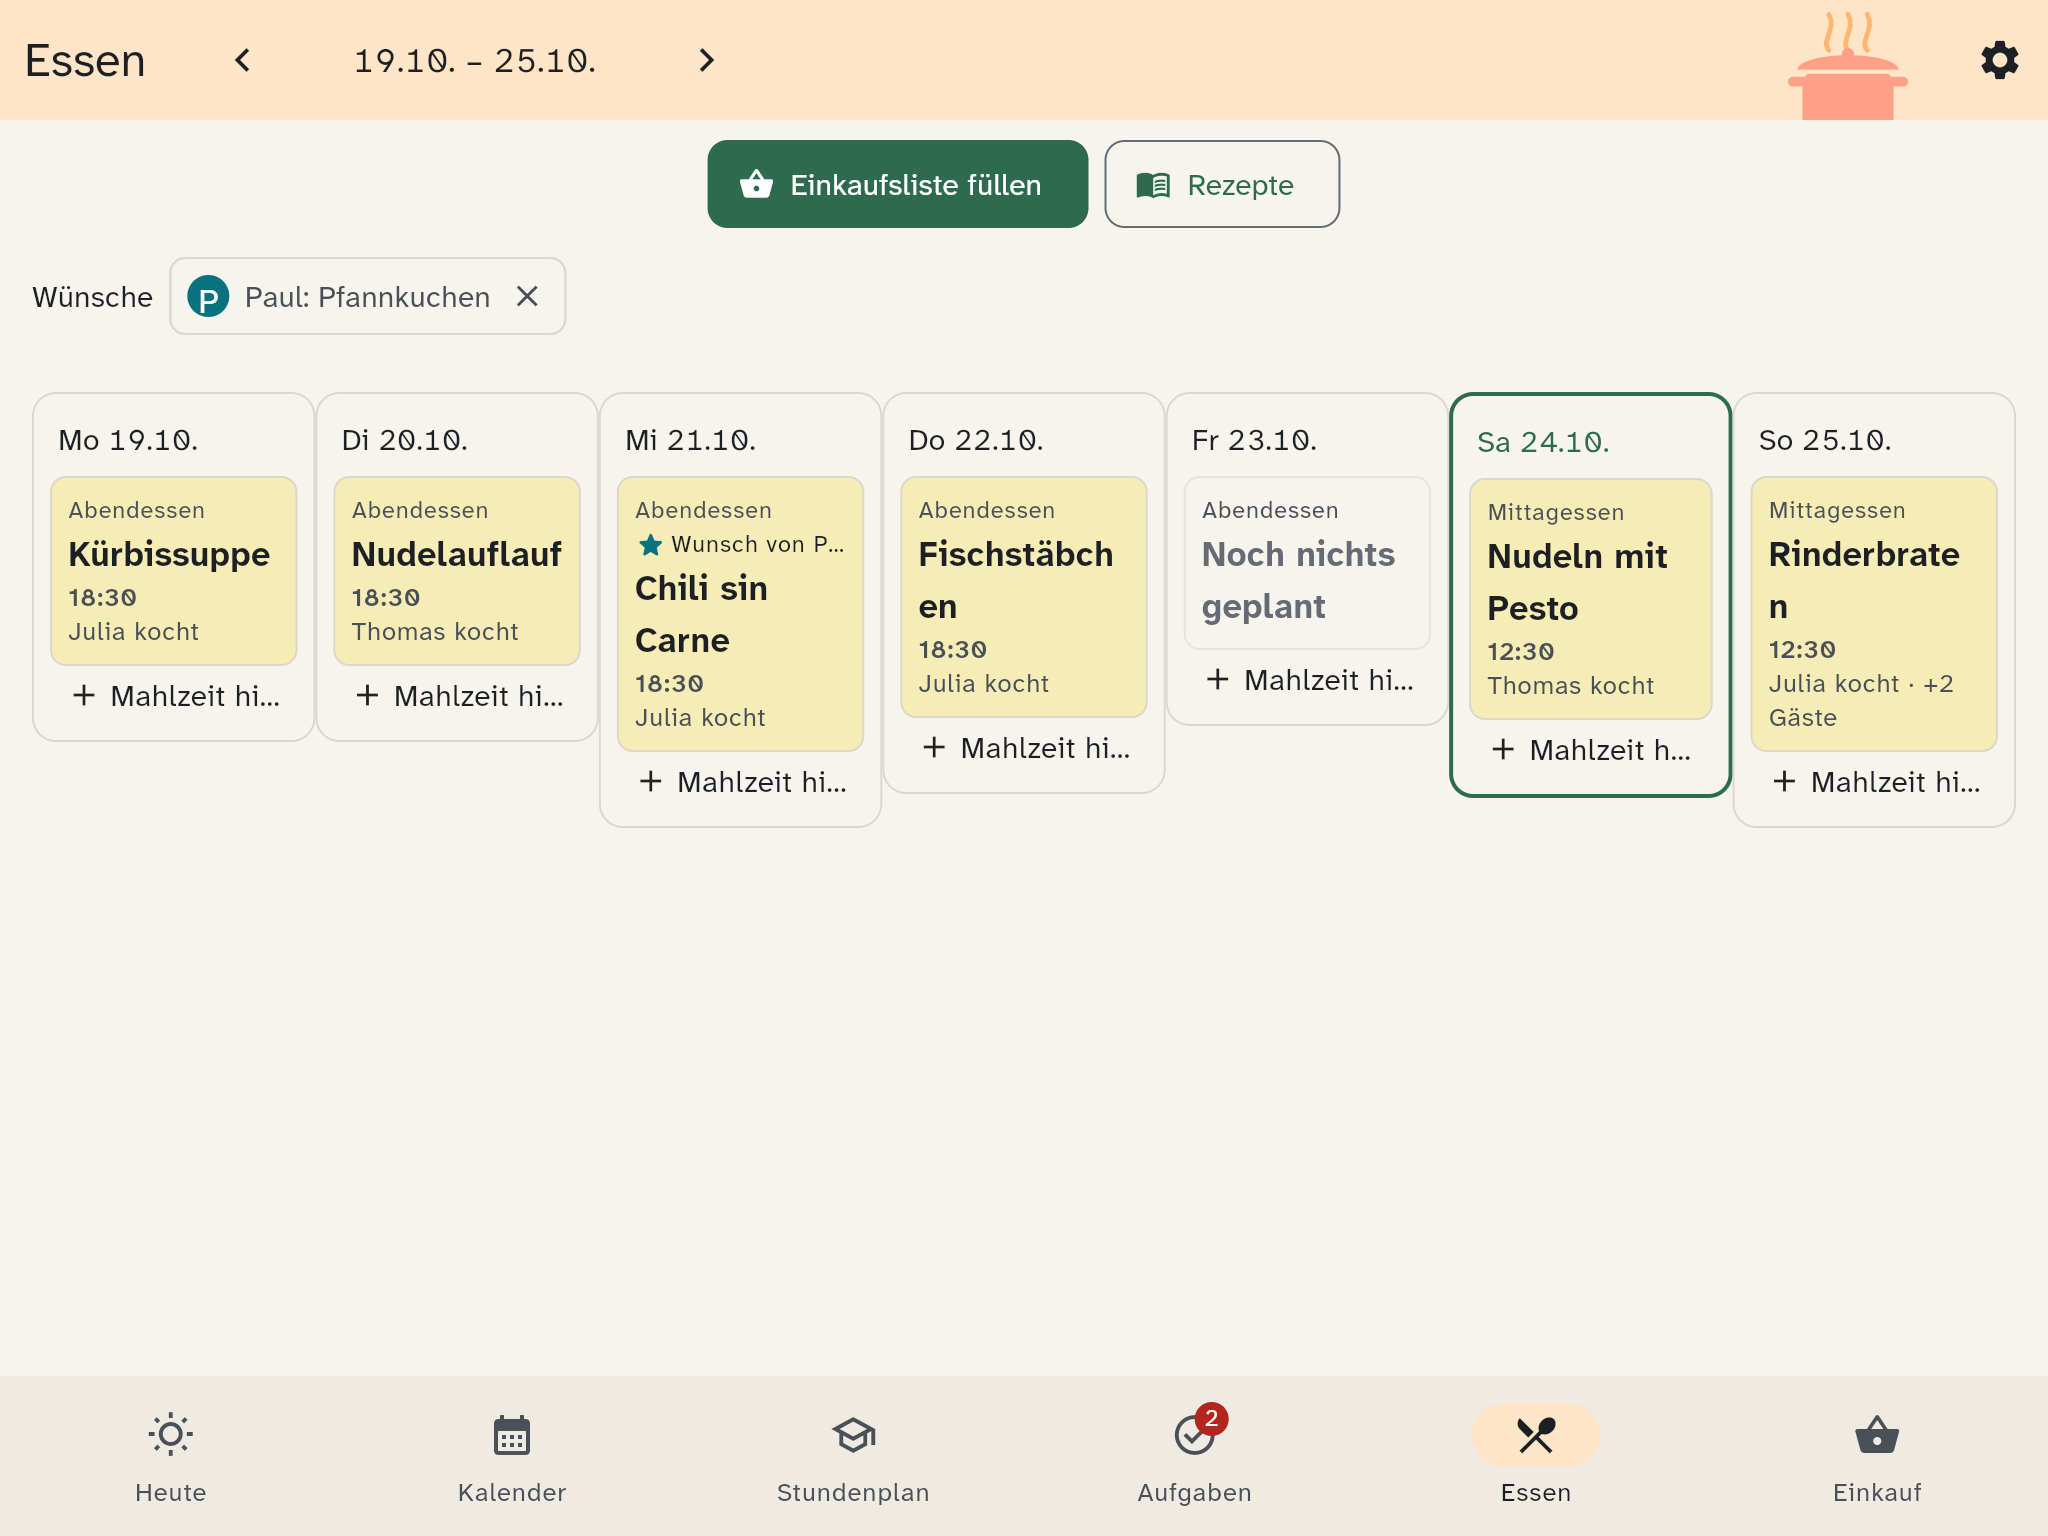Switch to the Heute tab
2048x1536 pixels.
pyautogui.click(x=171, y=1456)
